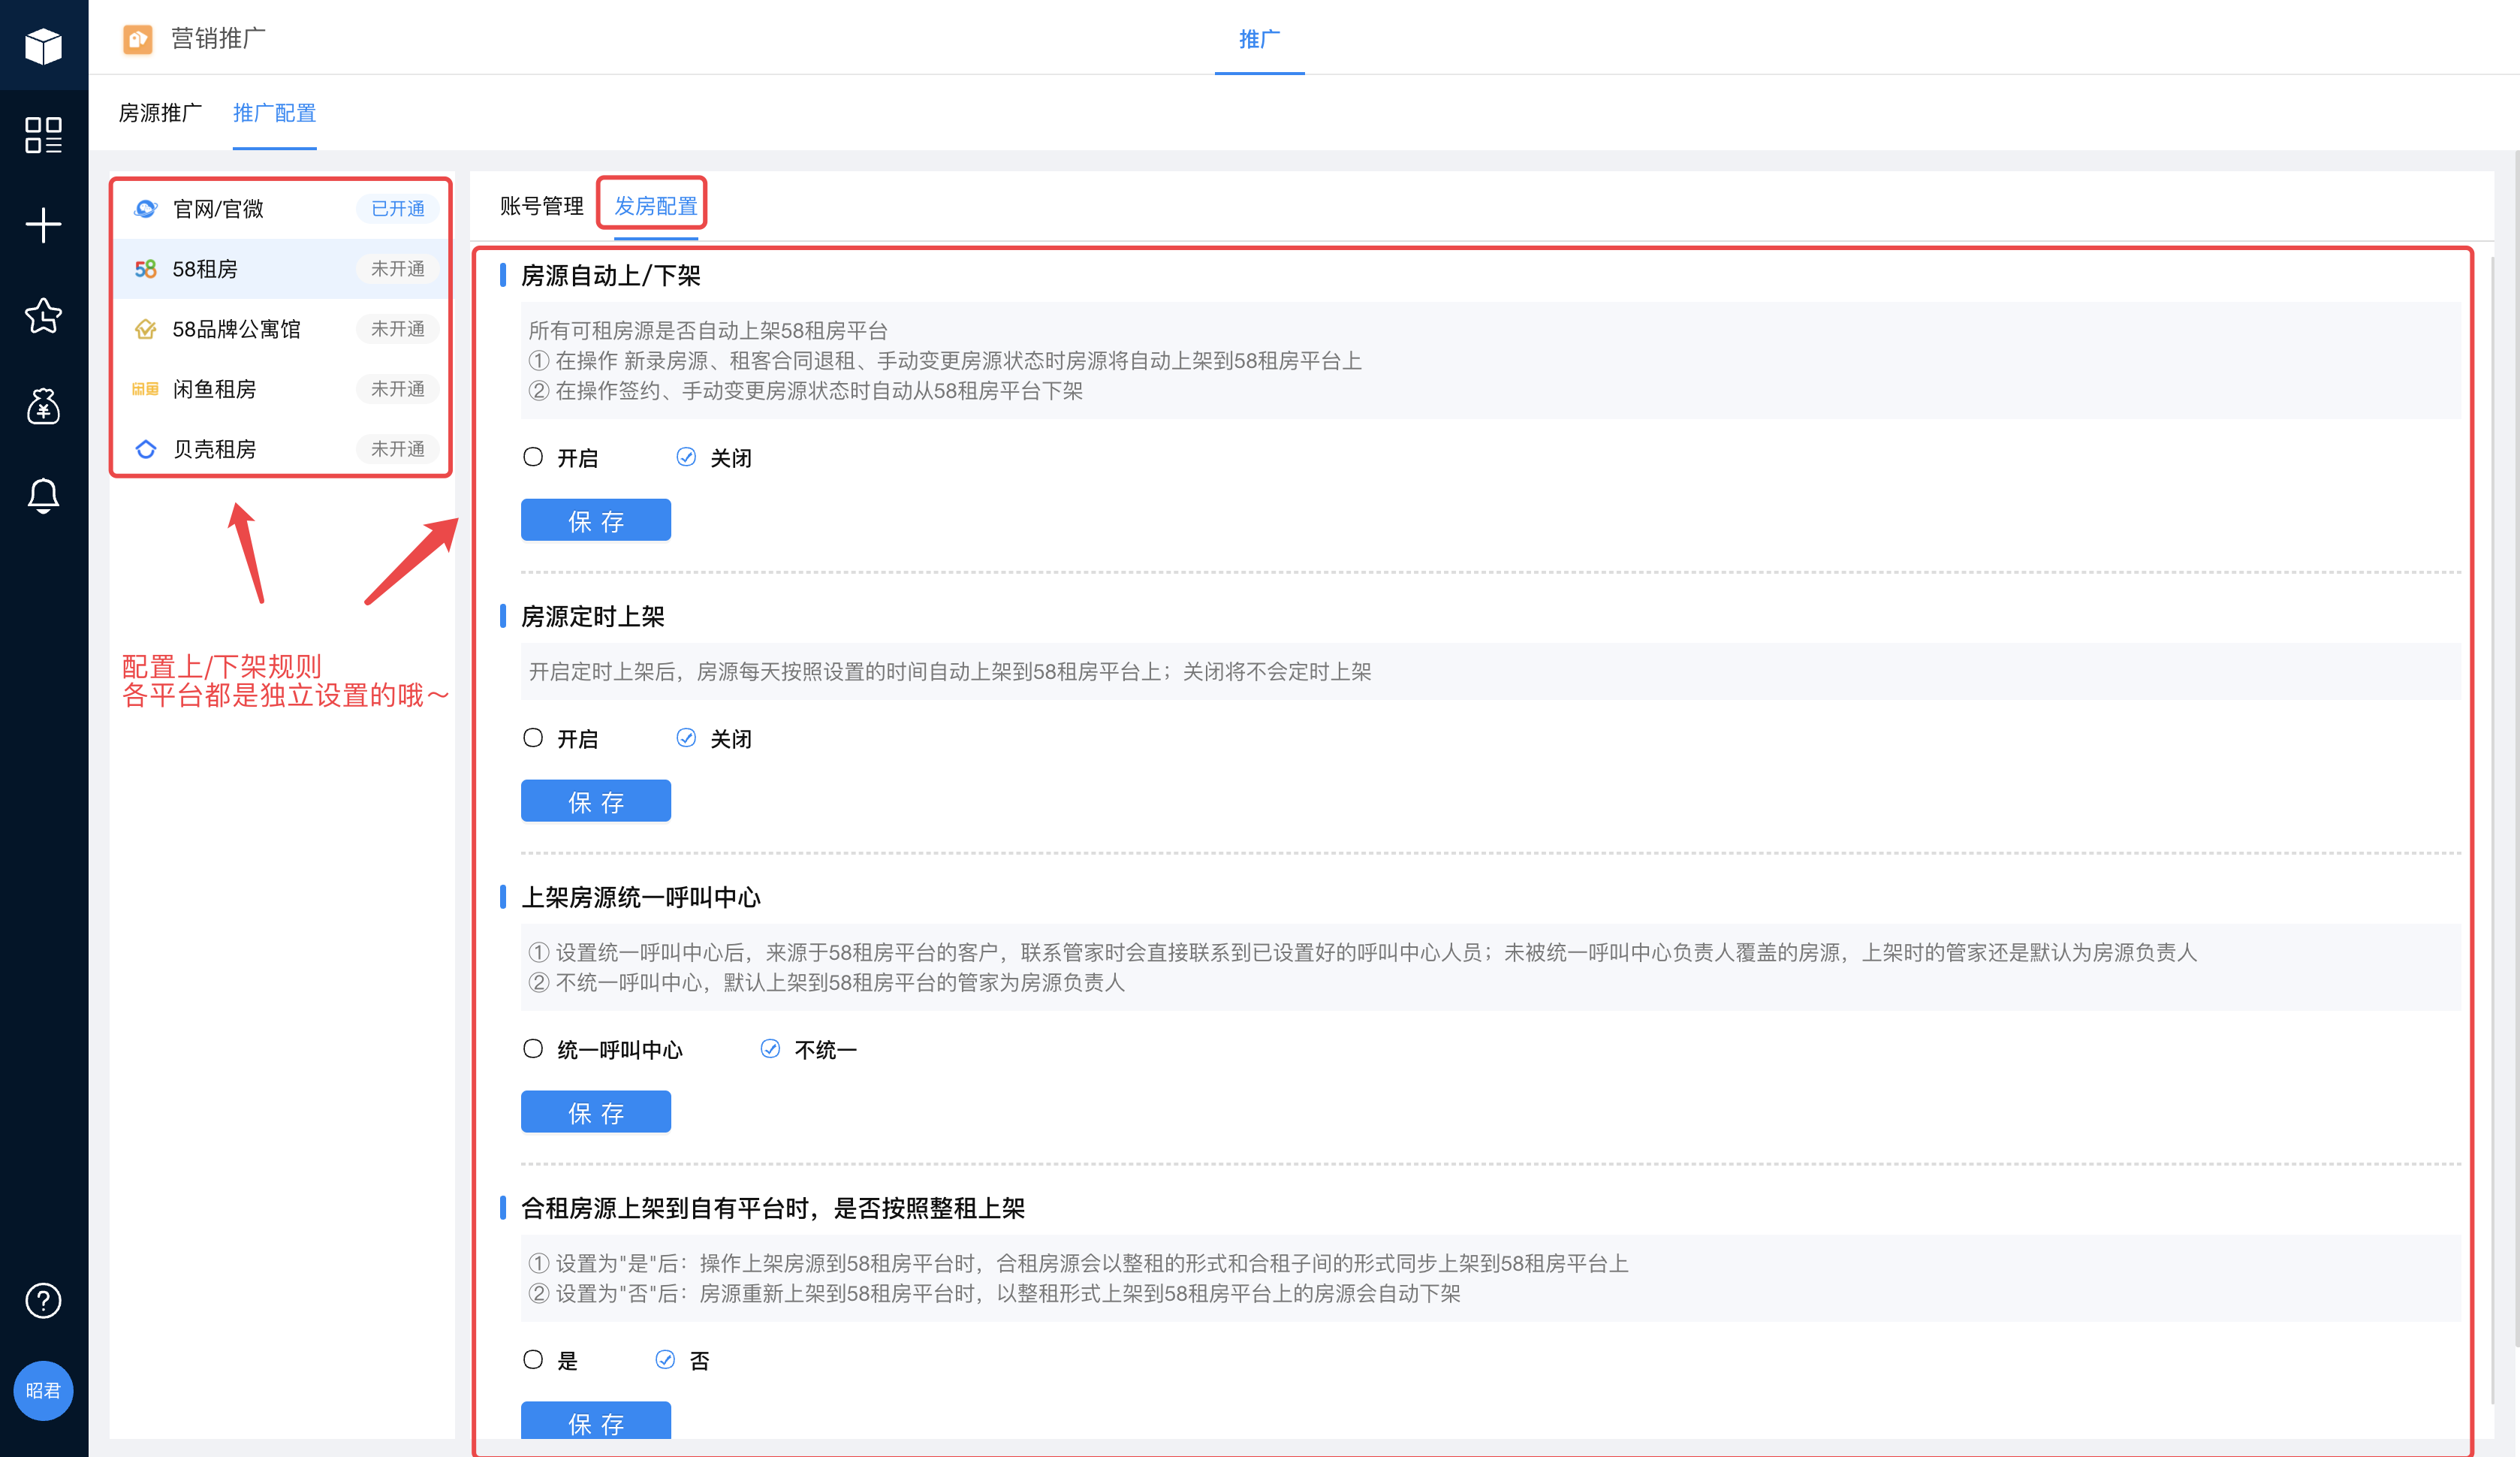Select 开启 for 房源定时上架

(x=533, y=738)
